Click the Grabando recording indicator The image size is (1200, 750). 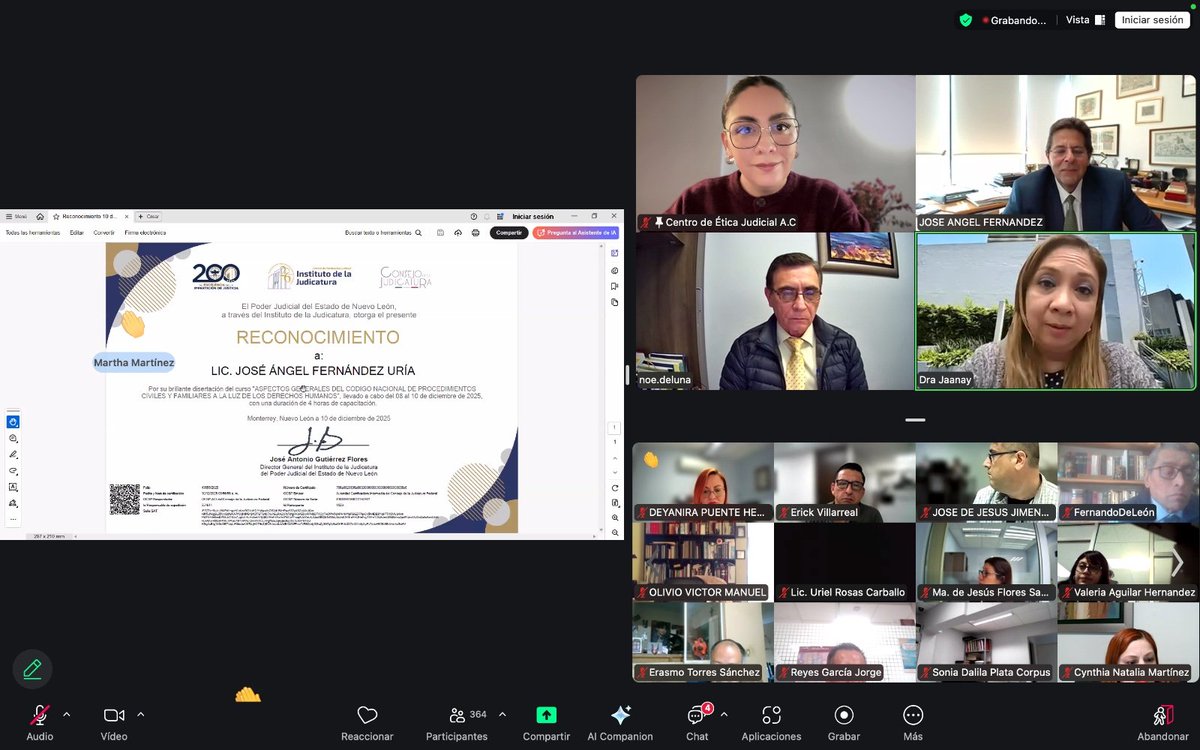1016,20
